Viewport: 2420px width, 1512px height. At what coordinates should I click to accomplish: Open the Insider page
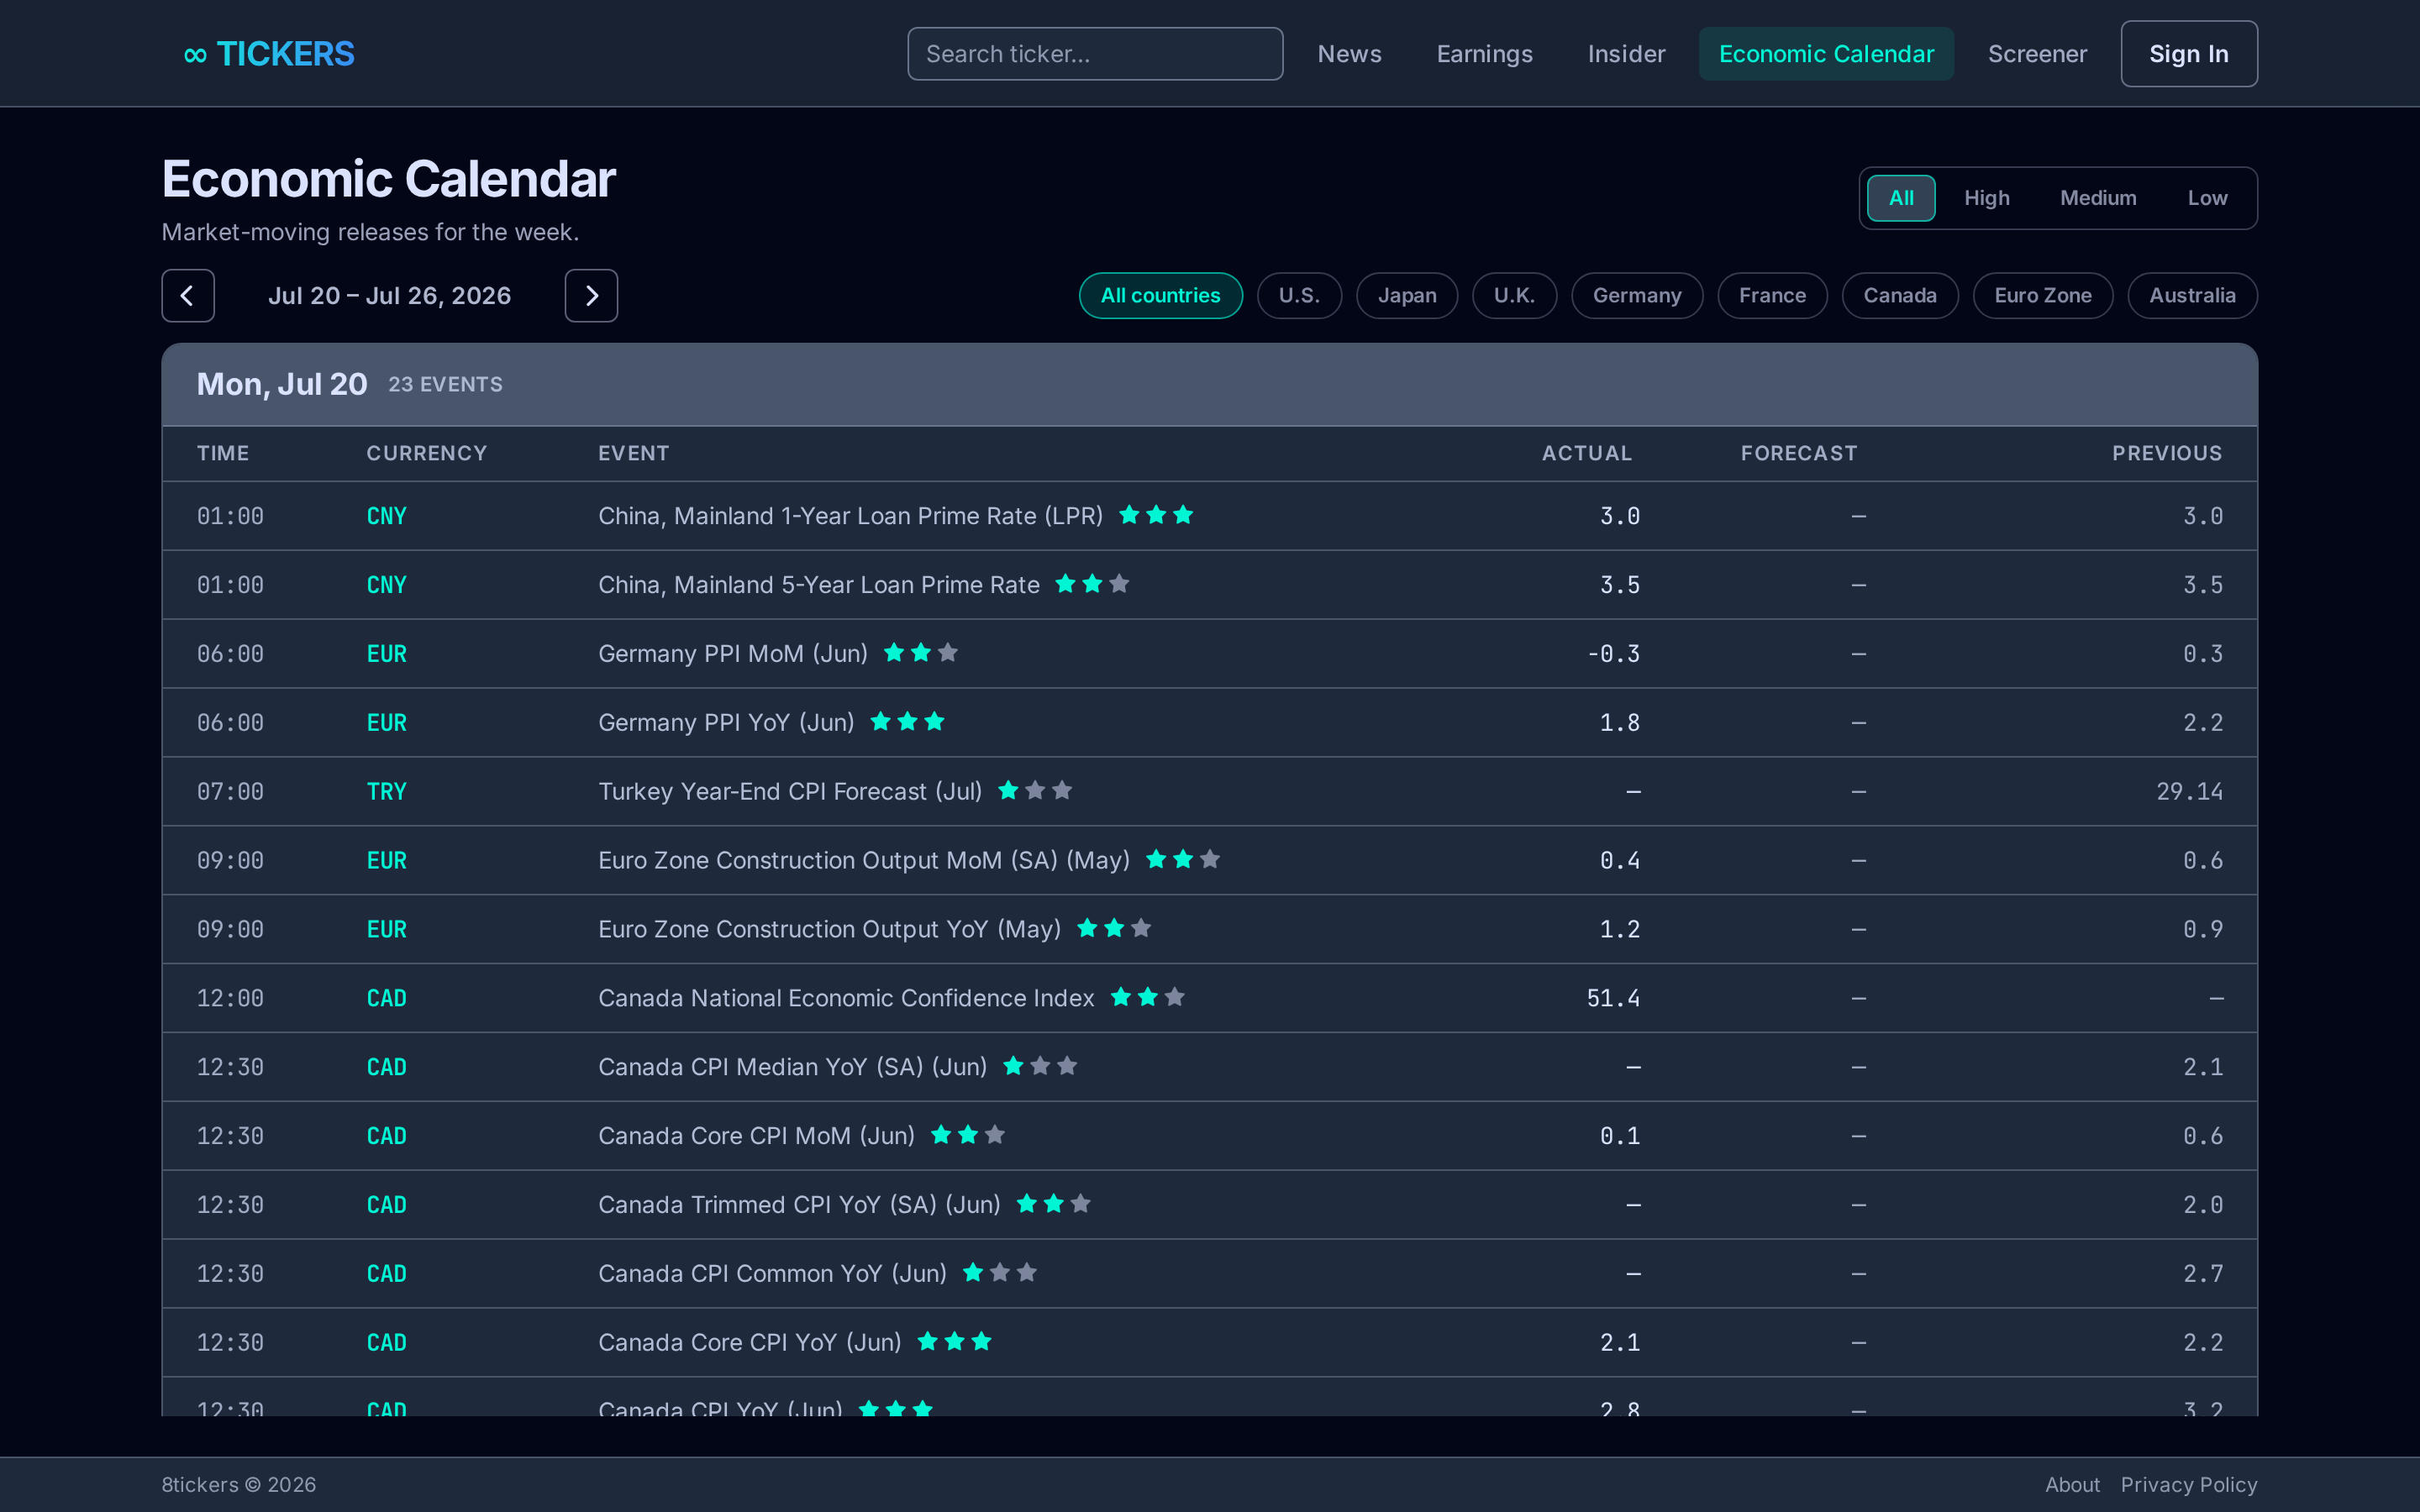pyautogui.click(x=1626, y=54)
